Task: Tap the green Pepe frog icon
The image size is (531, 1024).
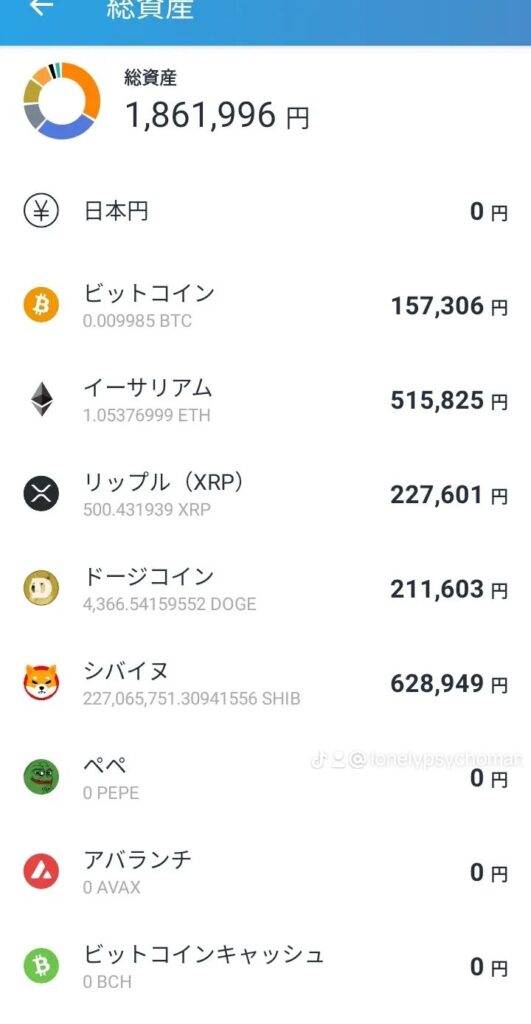Action: [x=41, y=776]
